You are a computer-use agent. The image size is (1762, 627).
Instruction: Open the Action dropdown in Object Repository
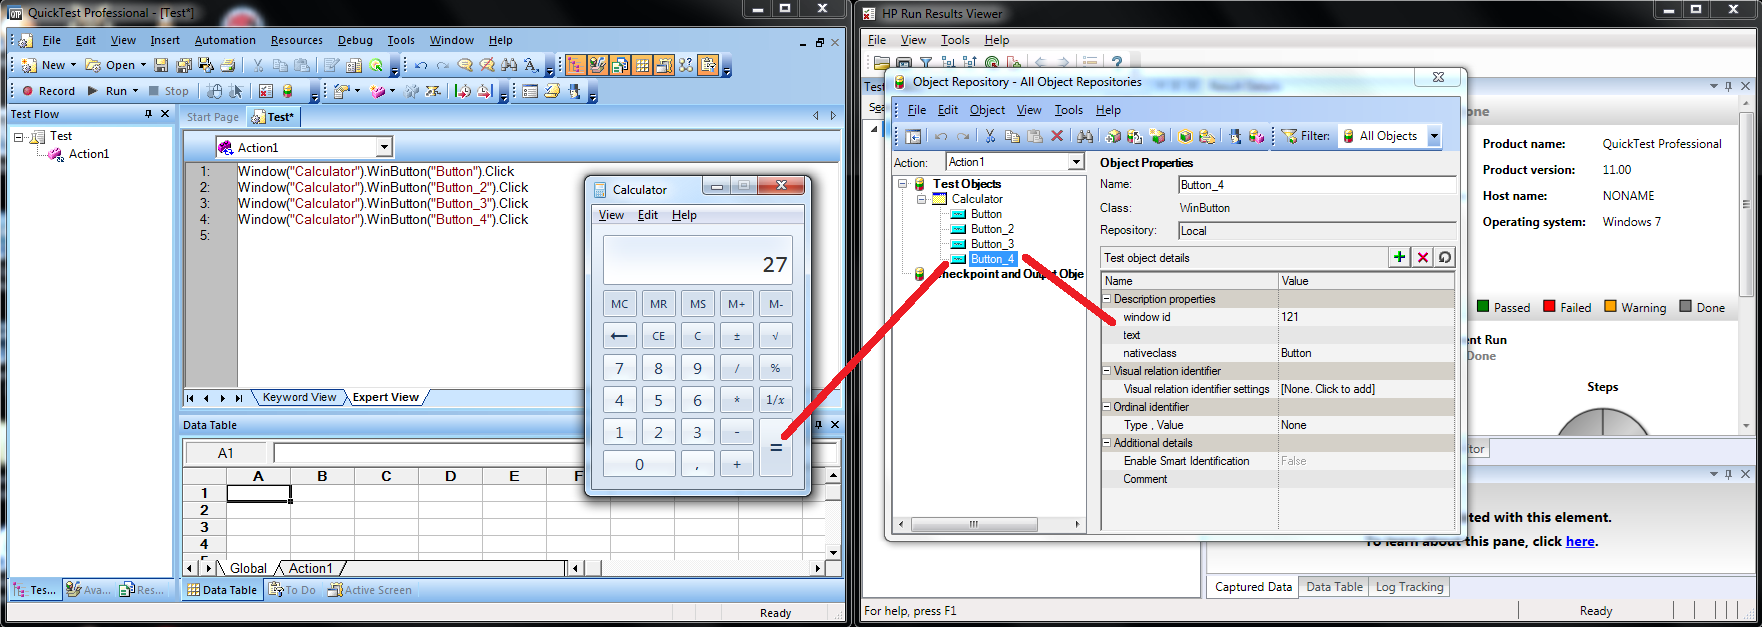tap(1076, 162)
